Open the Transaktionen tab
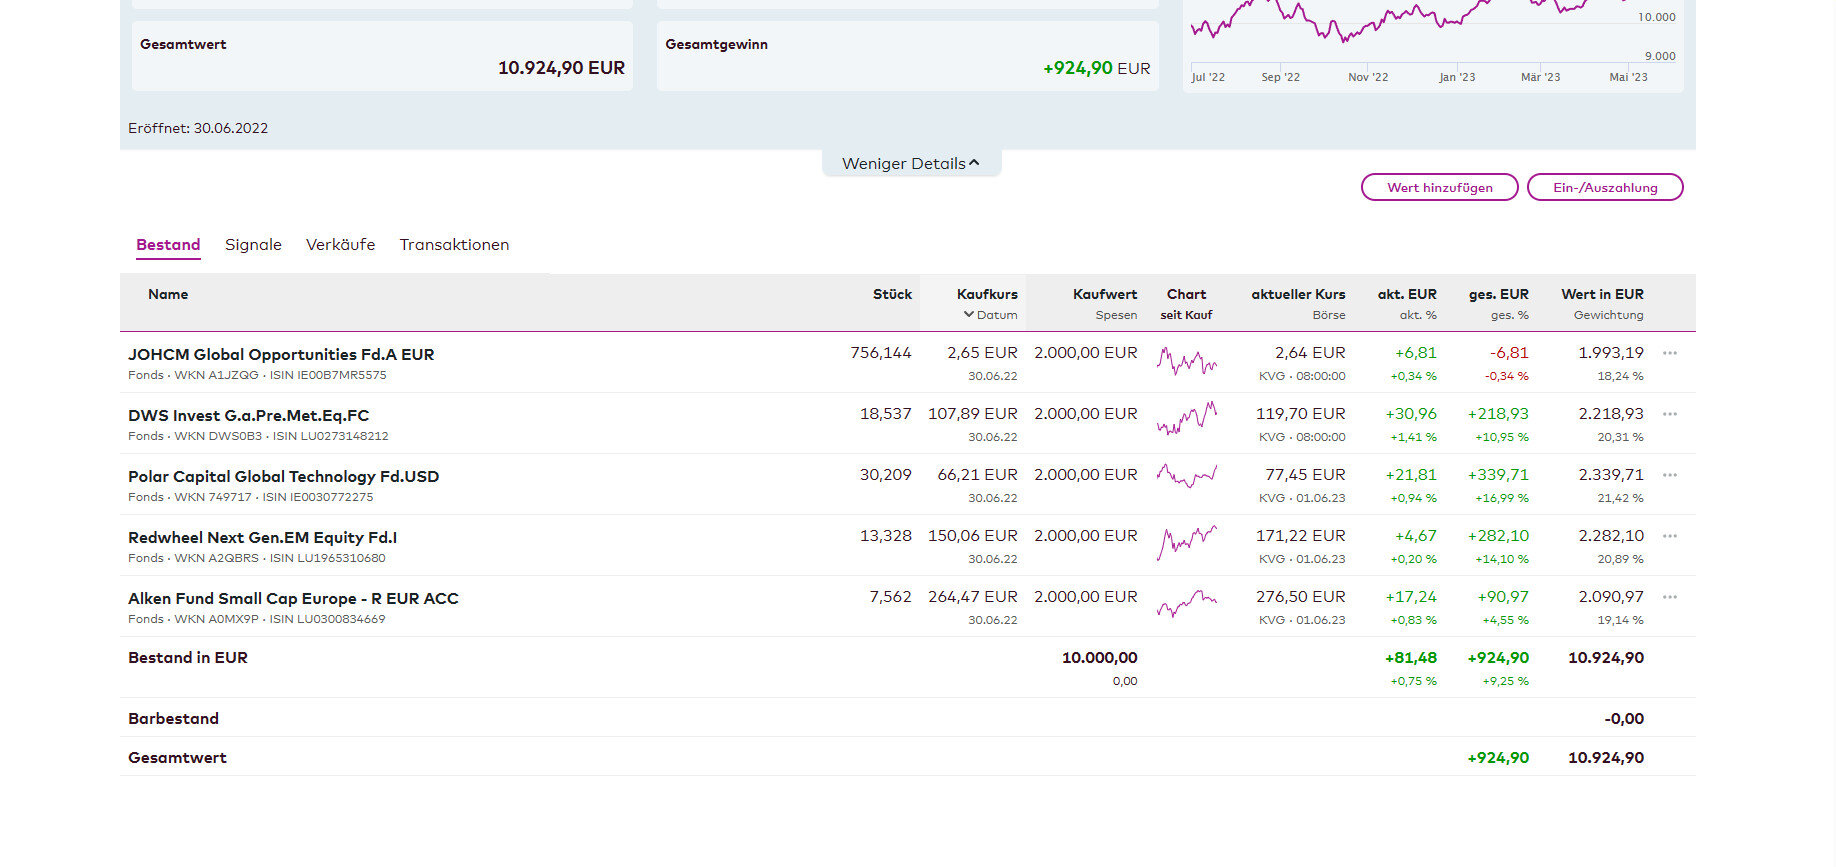The width and height of the screenshot is (1836, 867). coord(454,245)
